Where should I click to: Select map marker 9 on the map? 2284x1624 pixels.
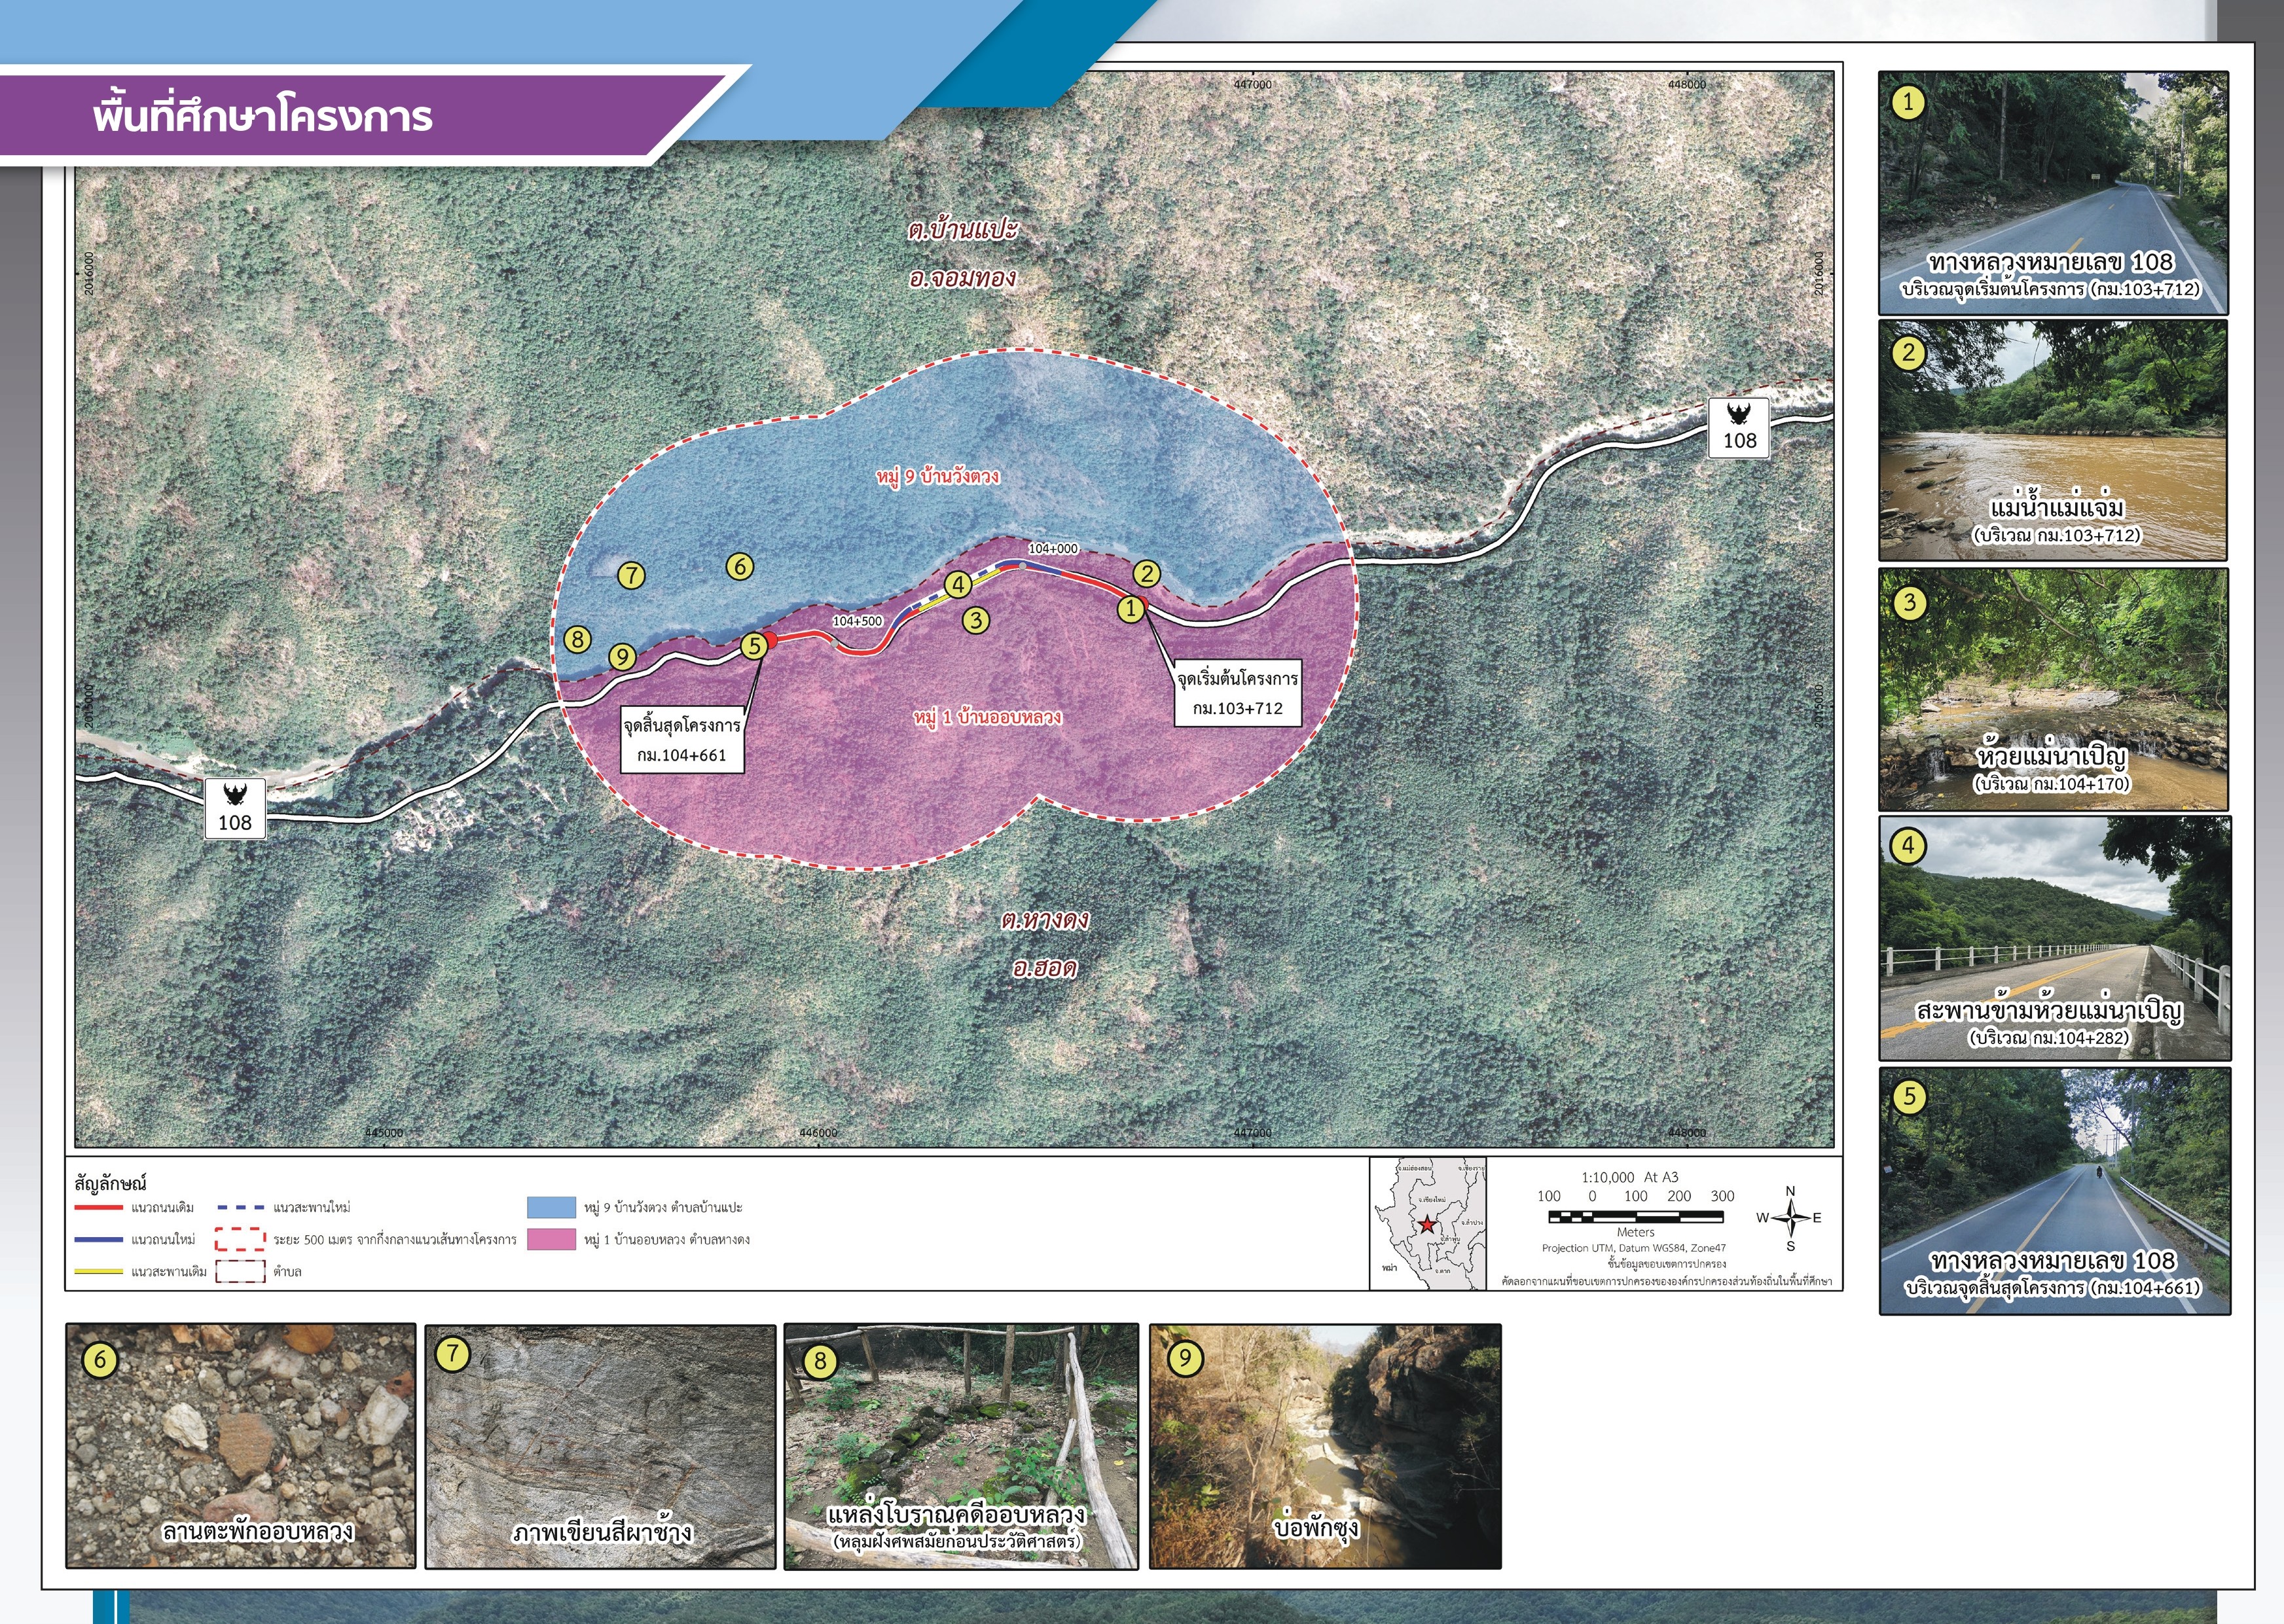(x=622, y=657)
